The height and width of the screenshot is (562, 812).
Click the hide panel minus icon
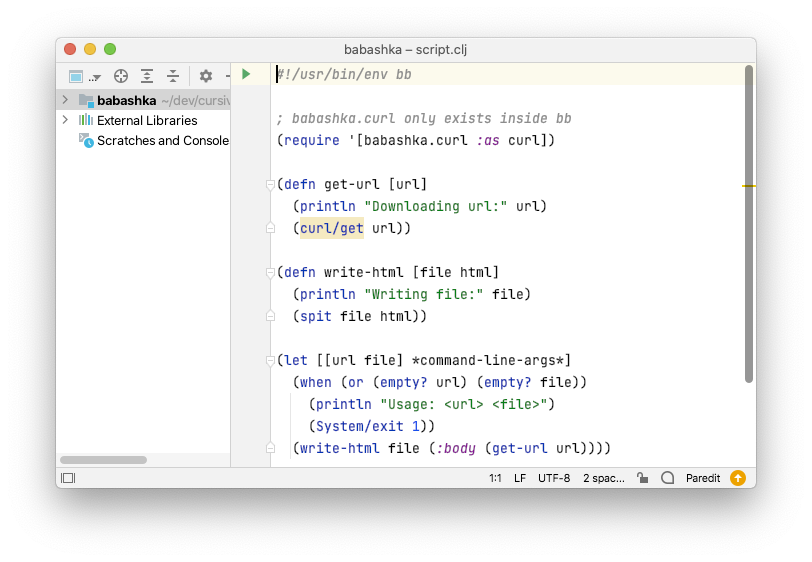[228, 77]
